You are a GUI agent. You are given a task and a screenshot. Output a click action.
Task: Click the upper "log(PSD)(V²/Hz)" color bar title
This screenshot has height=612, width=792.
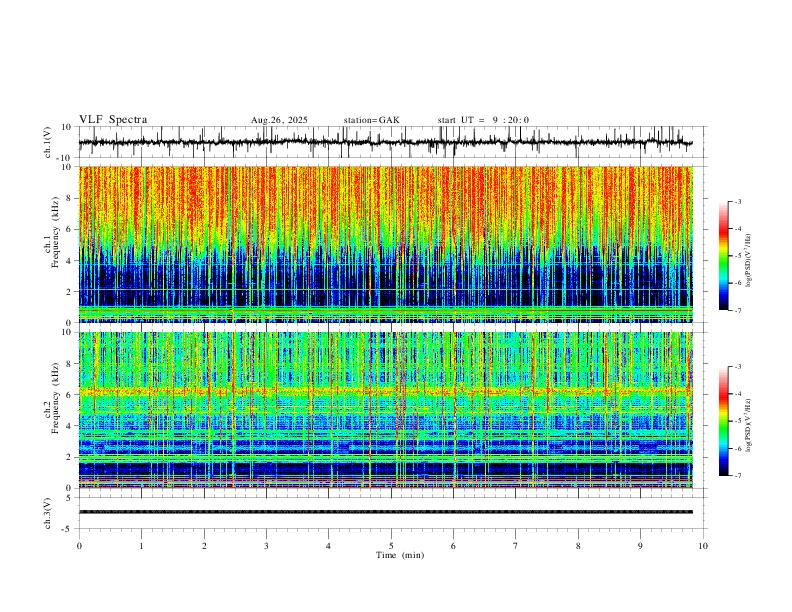click(749, 260)
